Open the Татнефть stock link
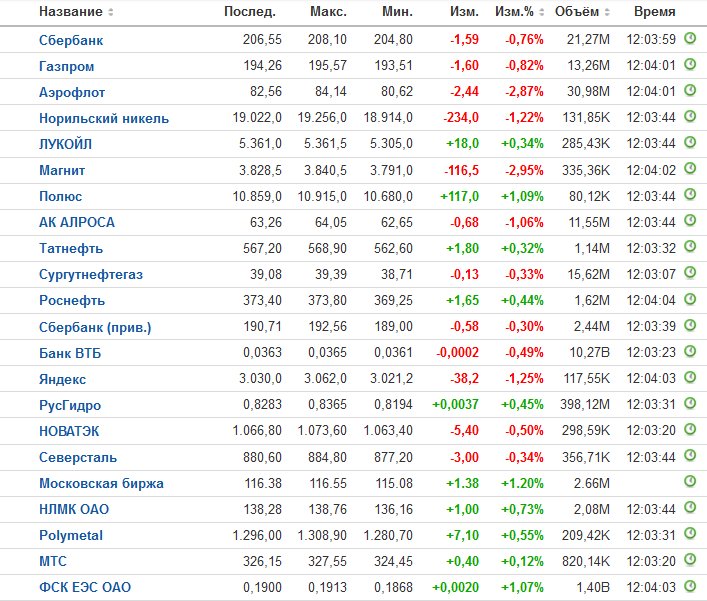Screen dimensions: 707x601 coord(71,248)
